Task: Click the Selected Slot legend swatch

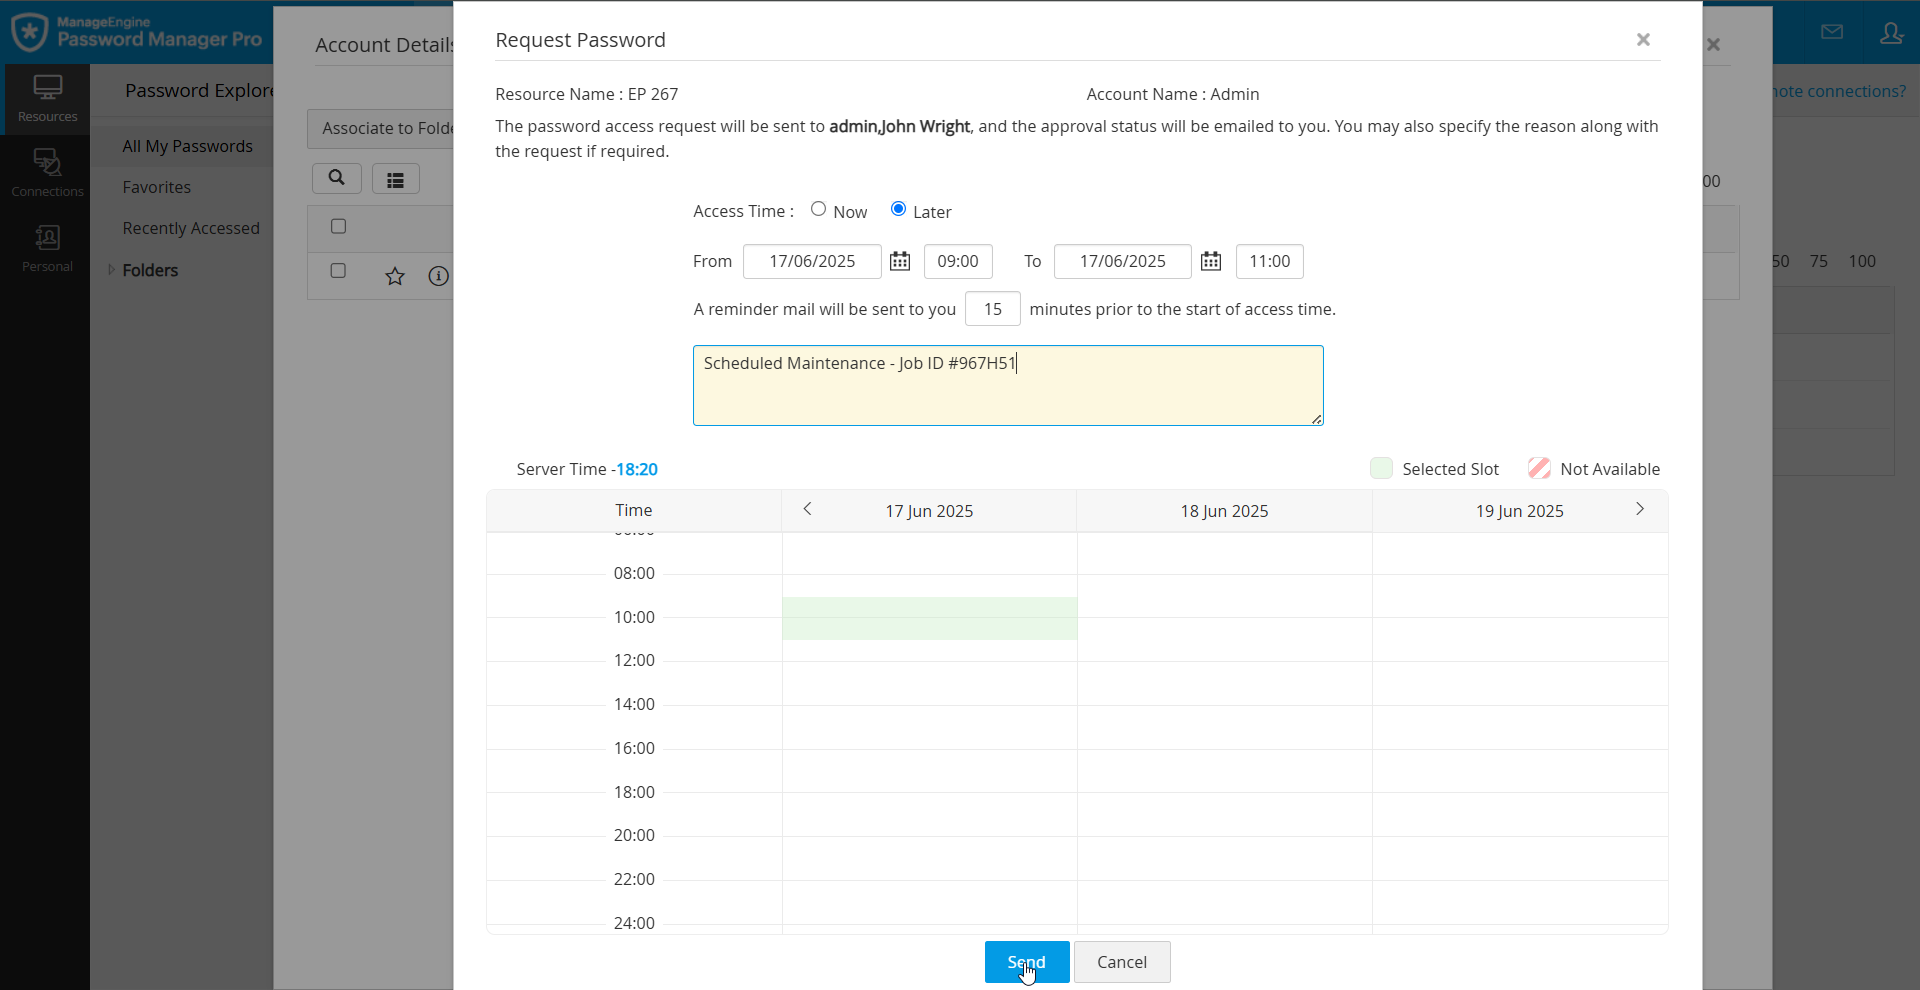Action: point(1381,468)
